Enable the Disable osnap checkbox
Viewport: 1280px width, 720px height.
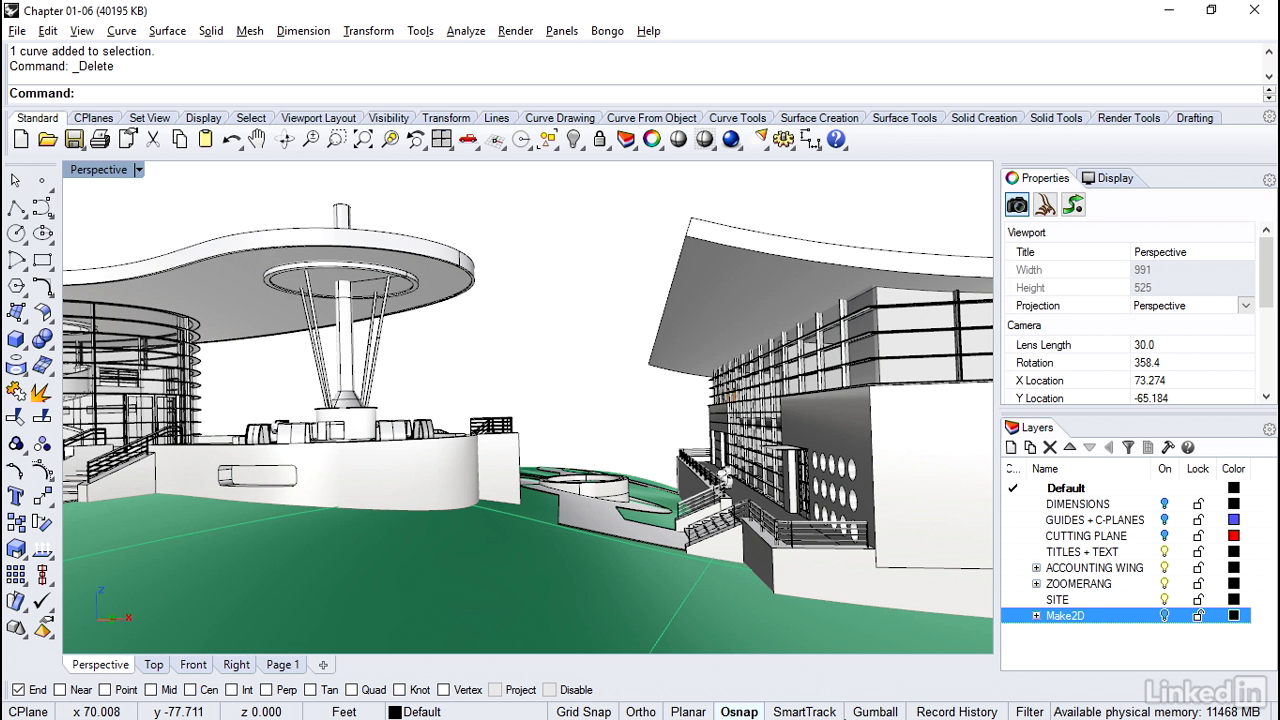pos(549,690)
